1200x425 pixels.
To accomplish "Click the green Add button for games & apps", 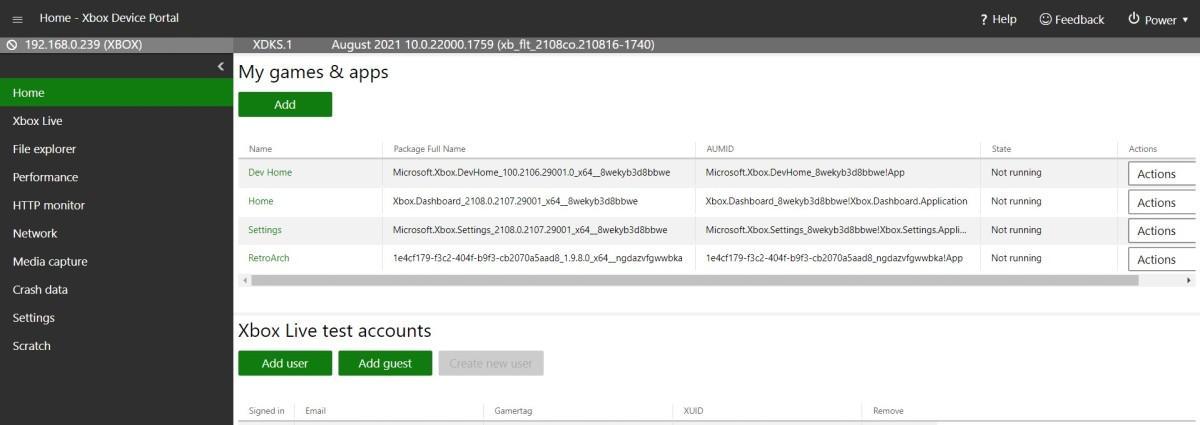I will (285, 104).
